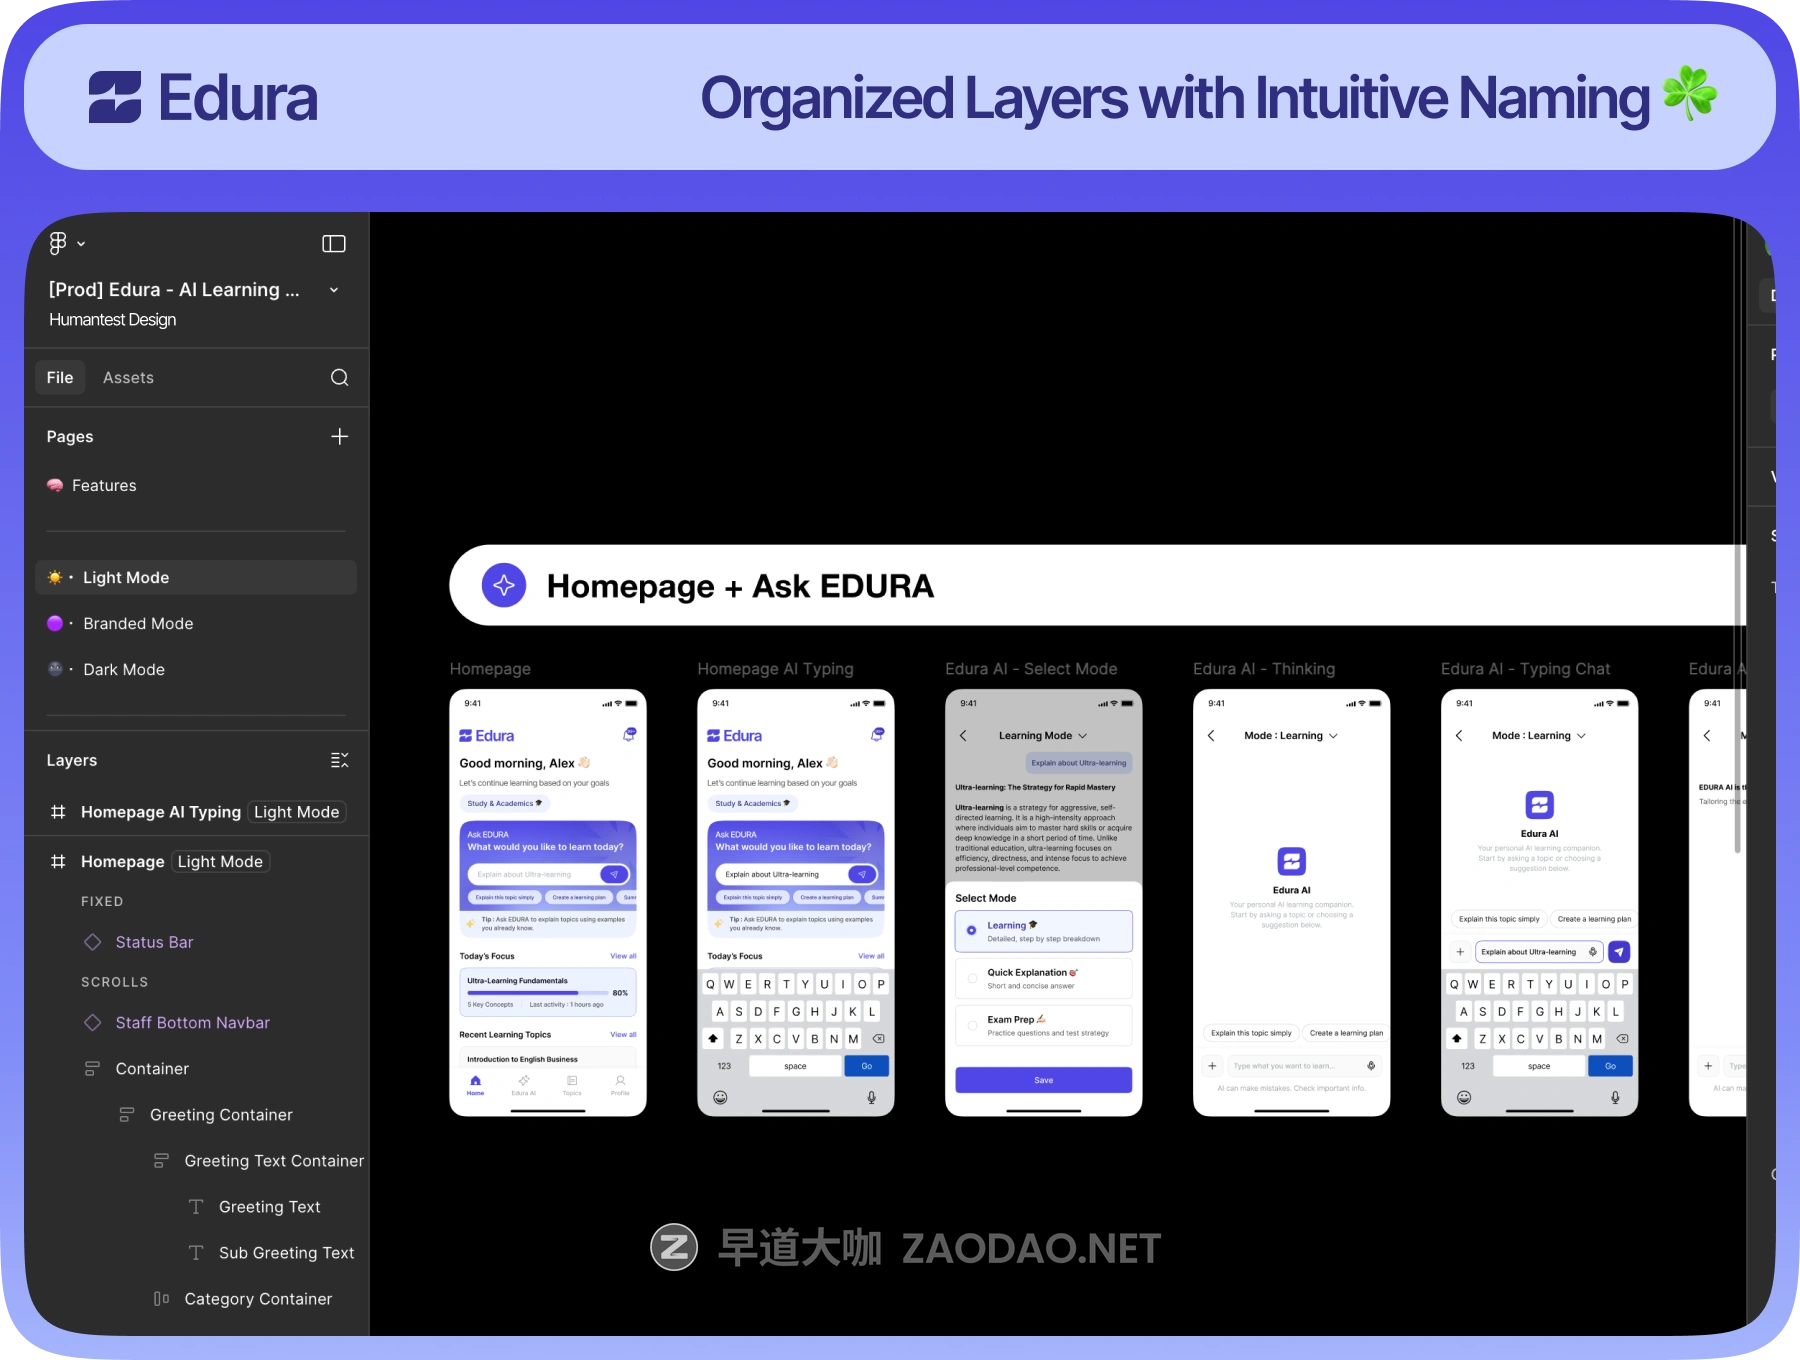
Task: Click the Status Bar component layer
Action: [x=154, y=942]
